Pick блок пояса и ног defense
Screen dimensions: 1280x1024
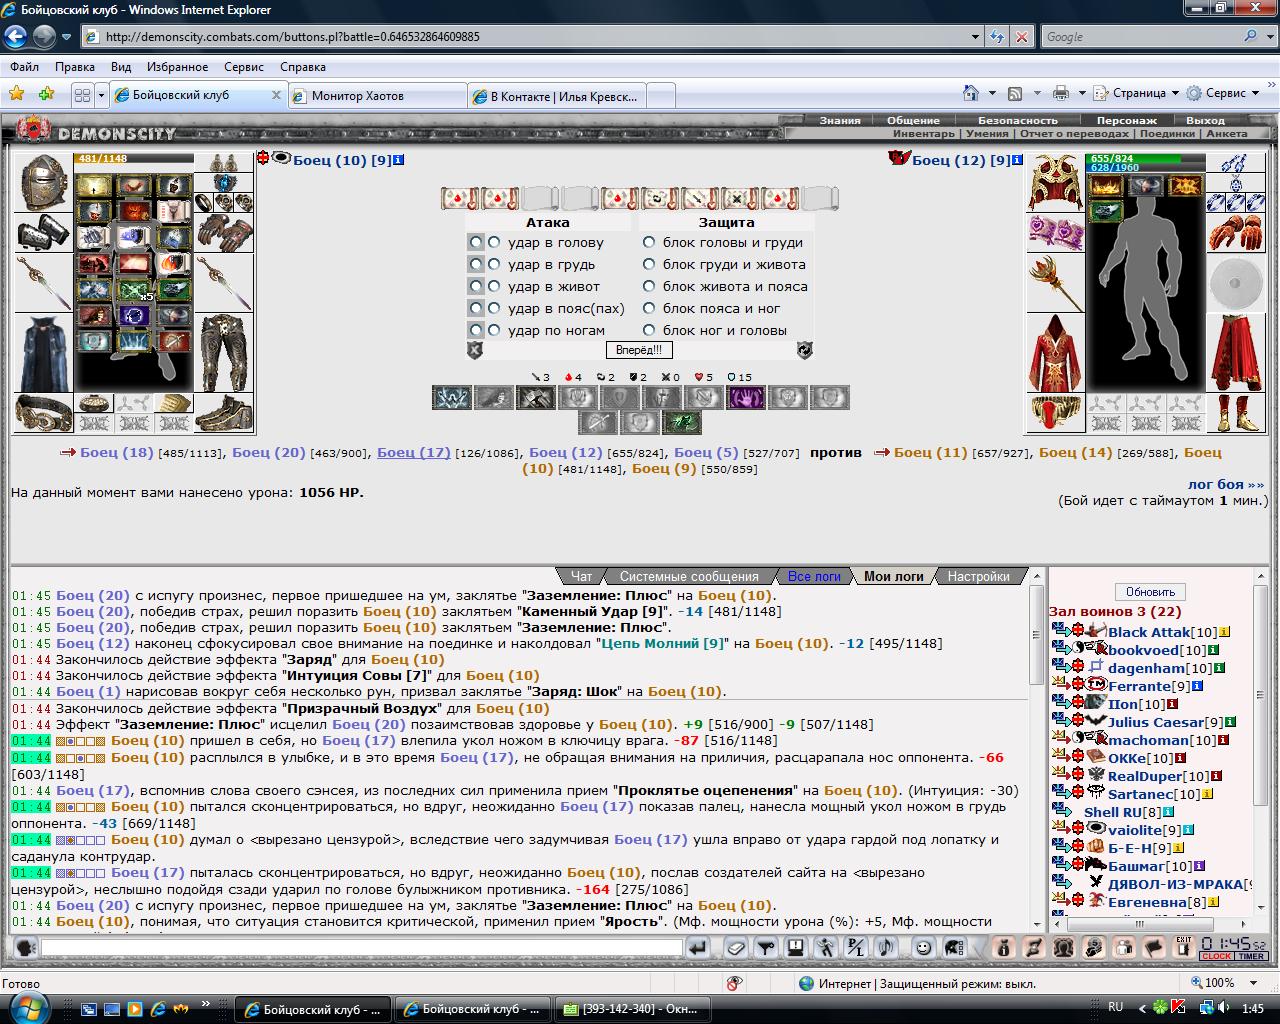coord(649,308)
